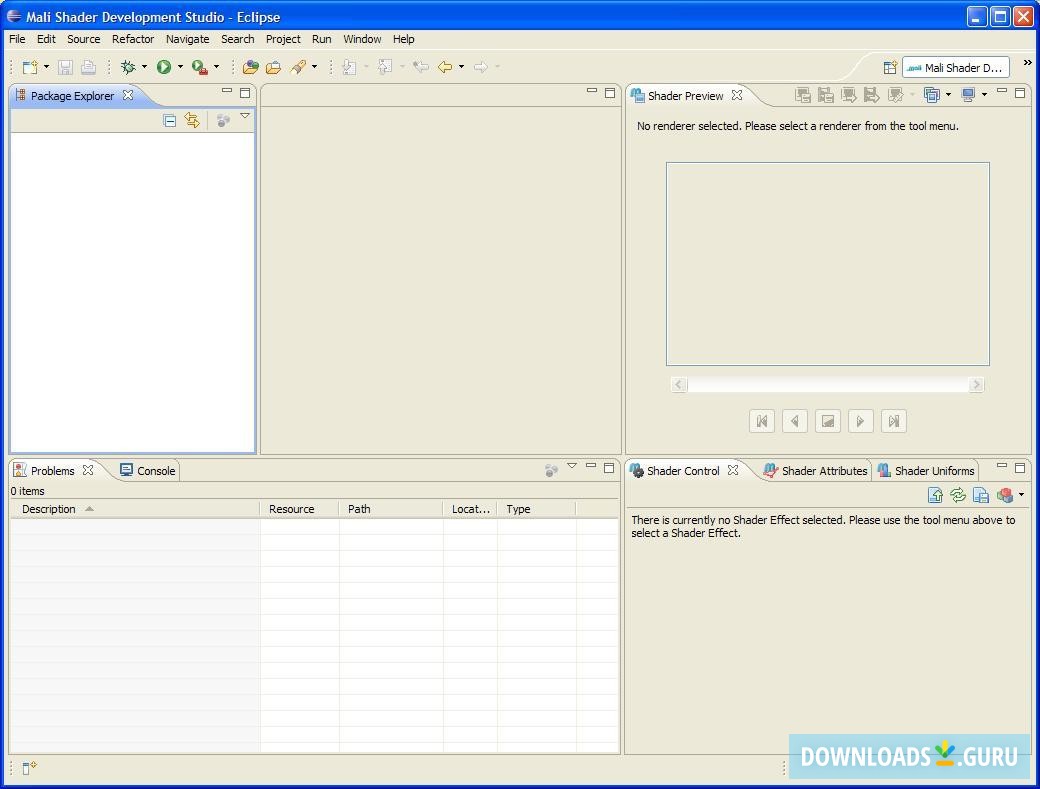This screenshot has height=789, width=1040.
Task: Expand the renderer monitor dropdown in Shader Preview
Action: [x=984, y=95]
